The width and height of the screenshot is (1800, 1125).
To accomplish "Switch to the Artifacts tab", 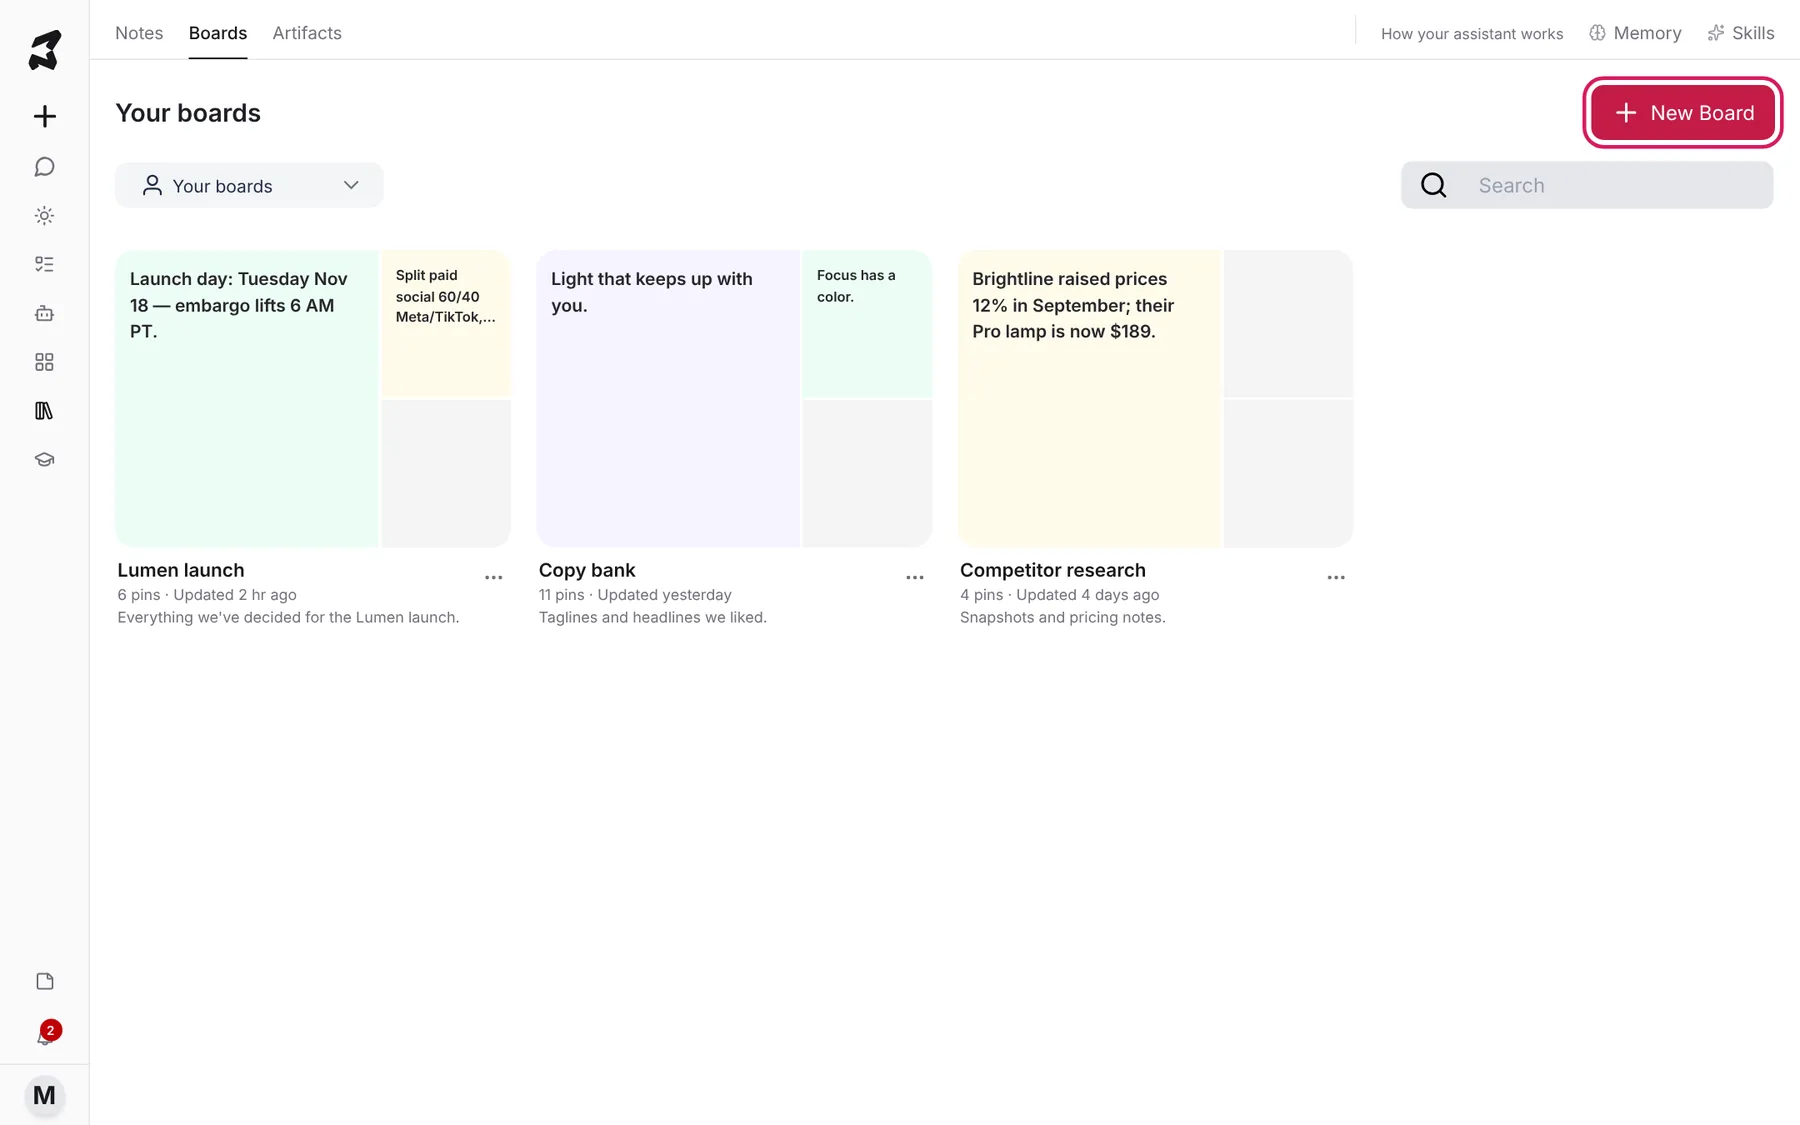I will pyautogui.click(x=307, y=33).
